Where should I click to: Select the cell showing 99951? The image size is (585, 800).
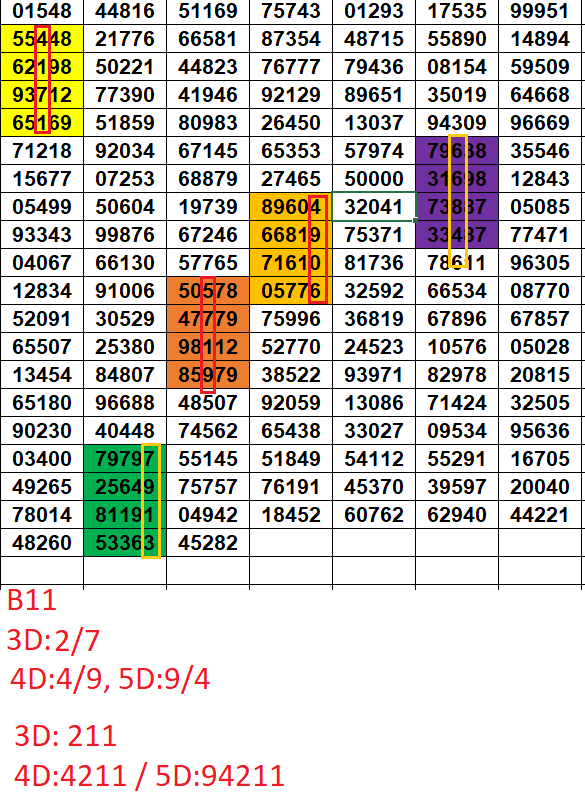pyautogui.click(x=540, y=11)
